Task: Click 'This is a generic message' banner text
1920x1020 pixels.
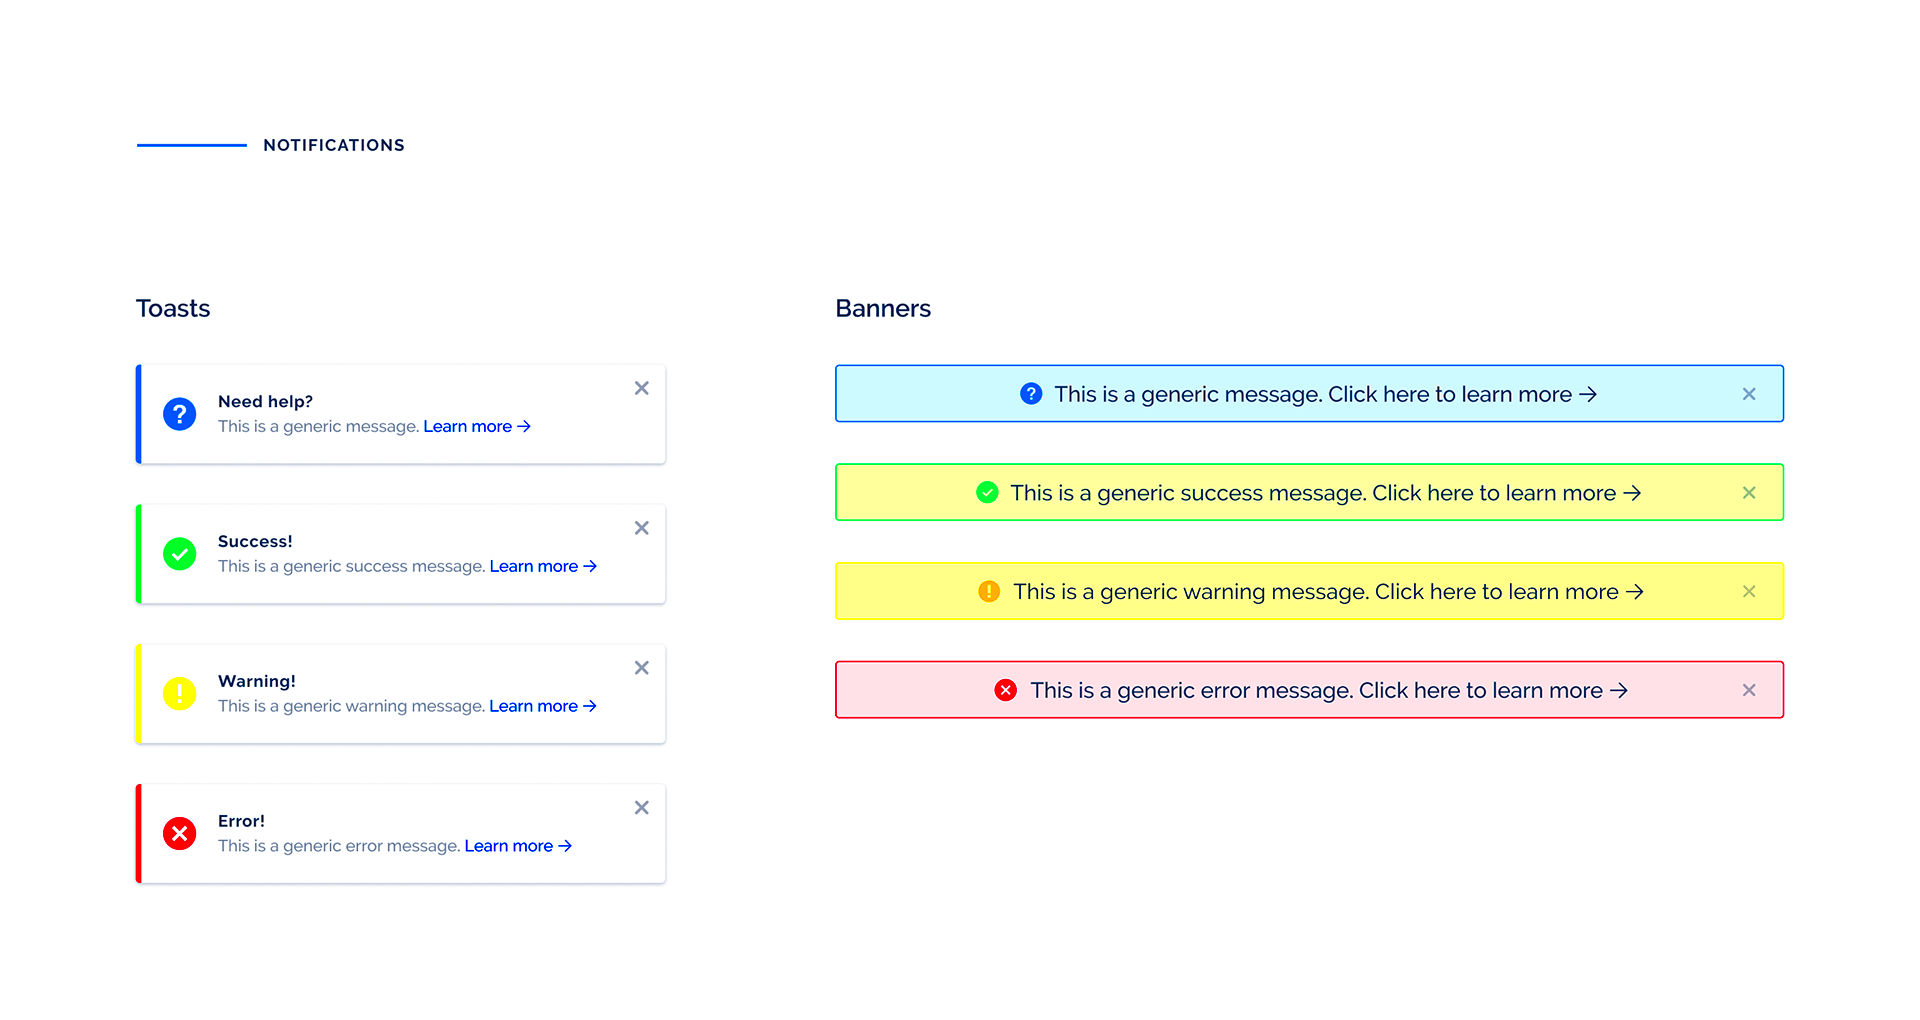Action: click(x=1326, y=394)
